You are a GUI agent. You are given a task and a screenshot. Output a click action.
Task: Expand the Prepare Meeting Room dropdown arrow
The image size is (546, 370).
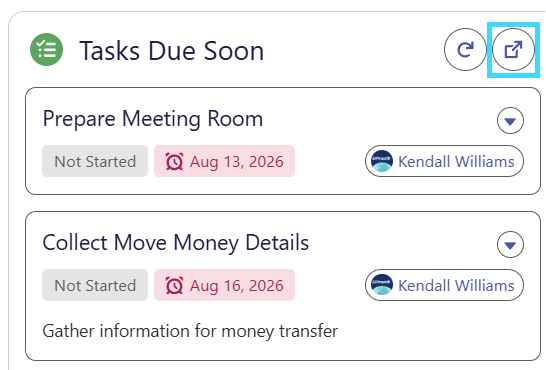[510, 120]
